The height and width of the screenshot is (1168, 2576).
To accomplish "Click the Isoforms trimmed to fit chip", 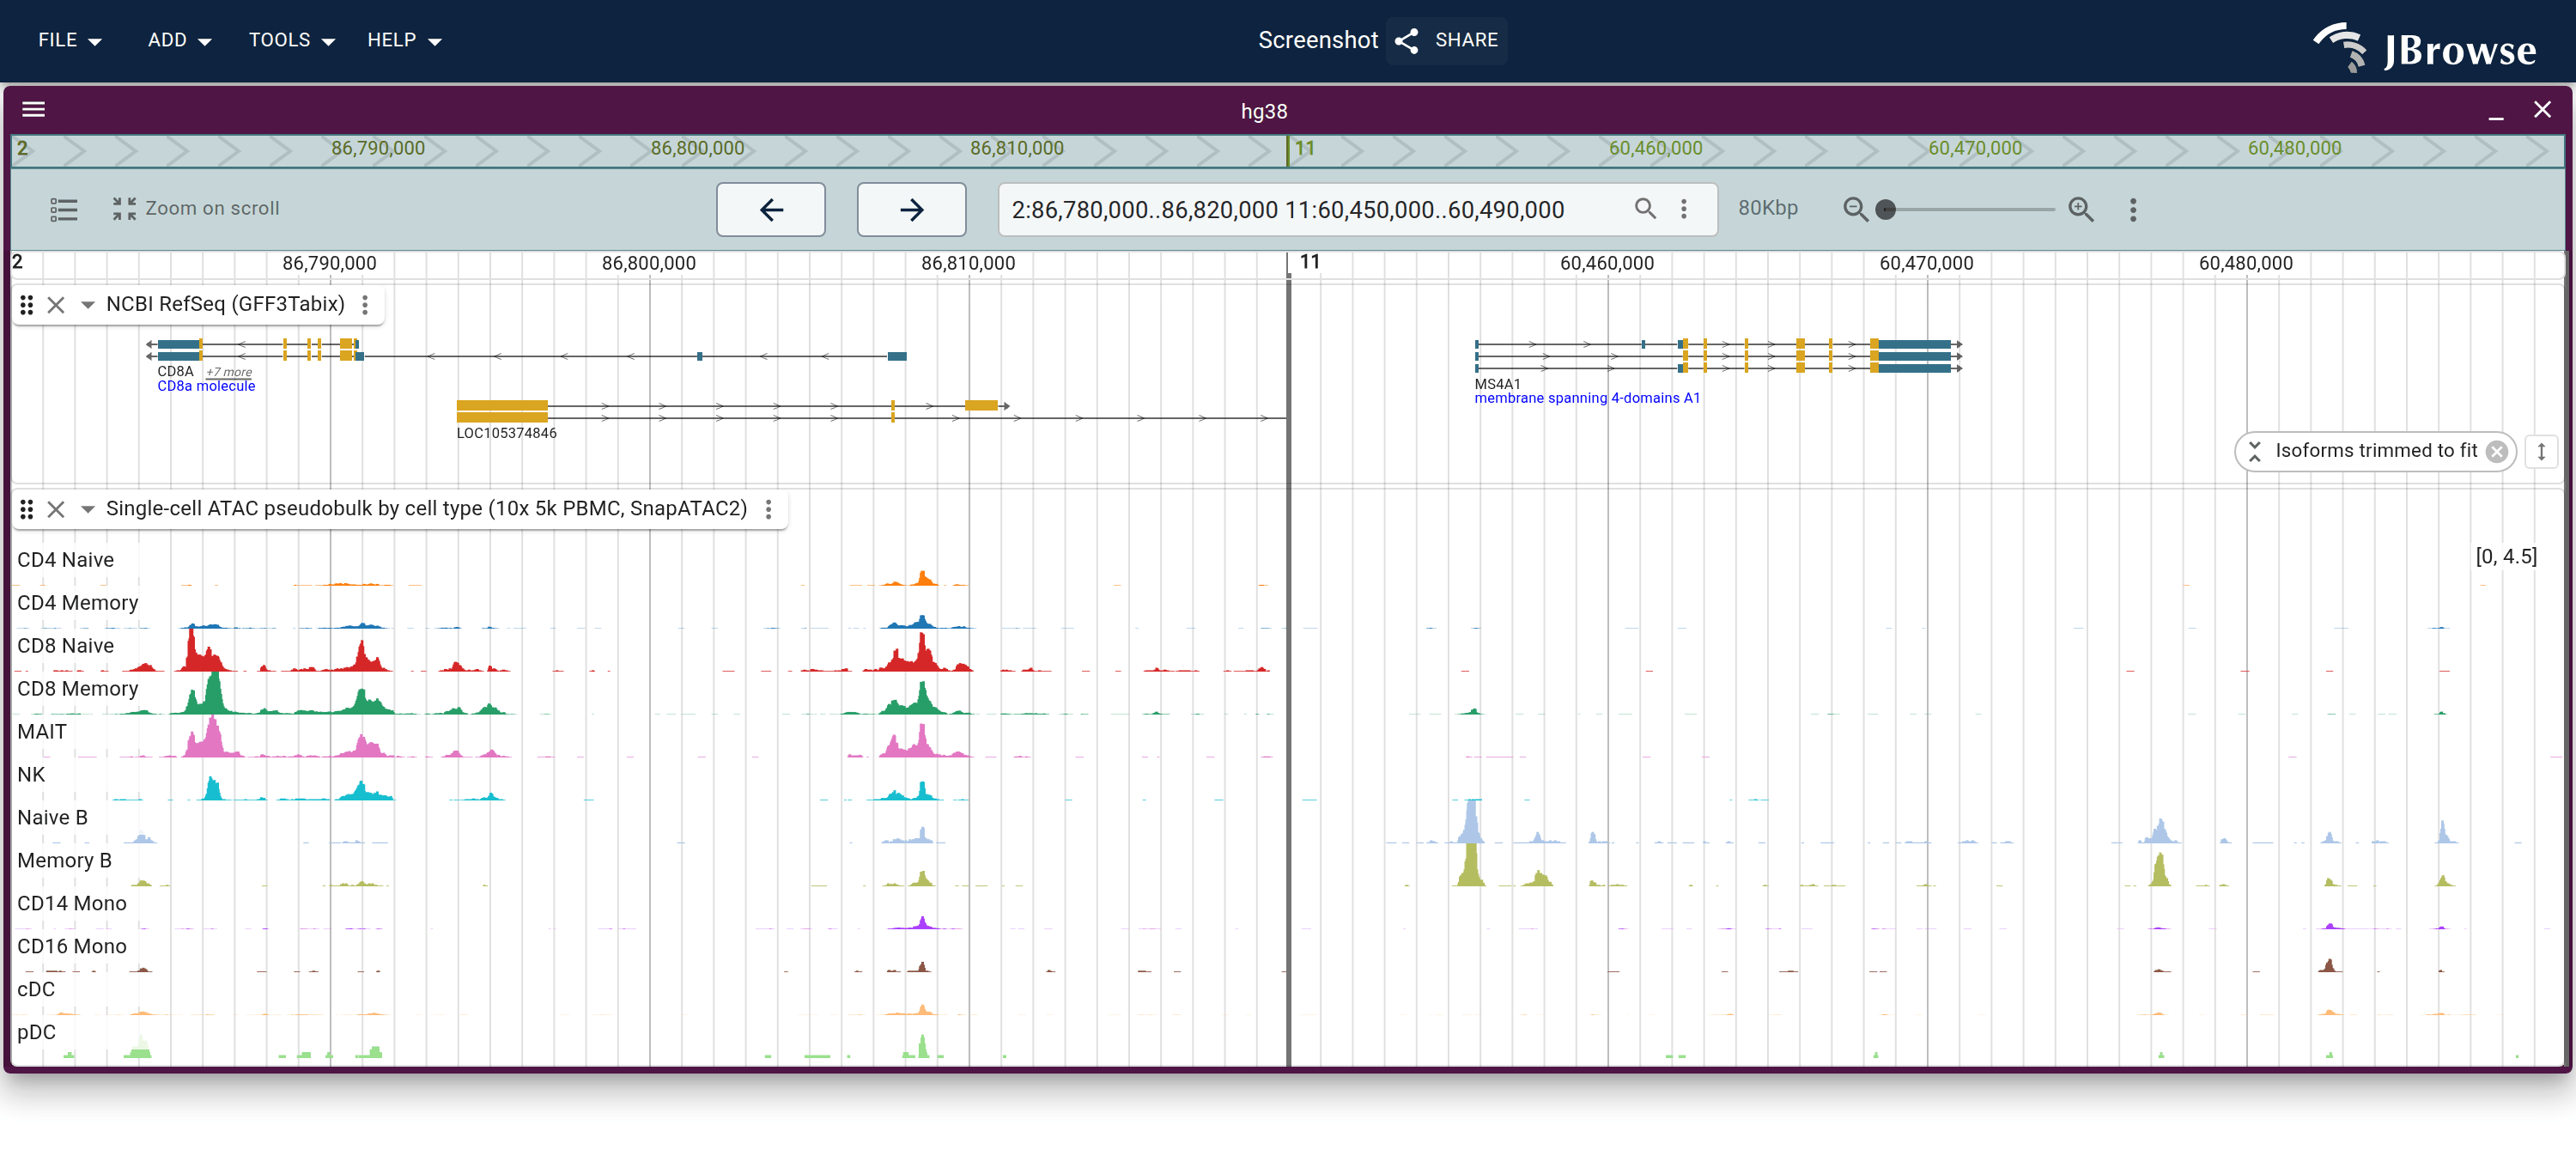I will pos(2375,451).
